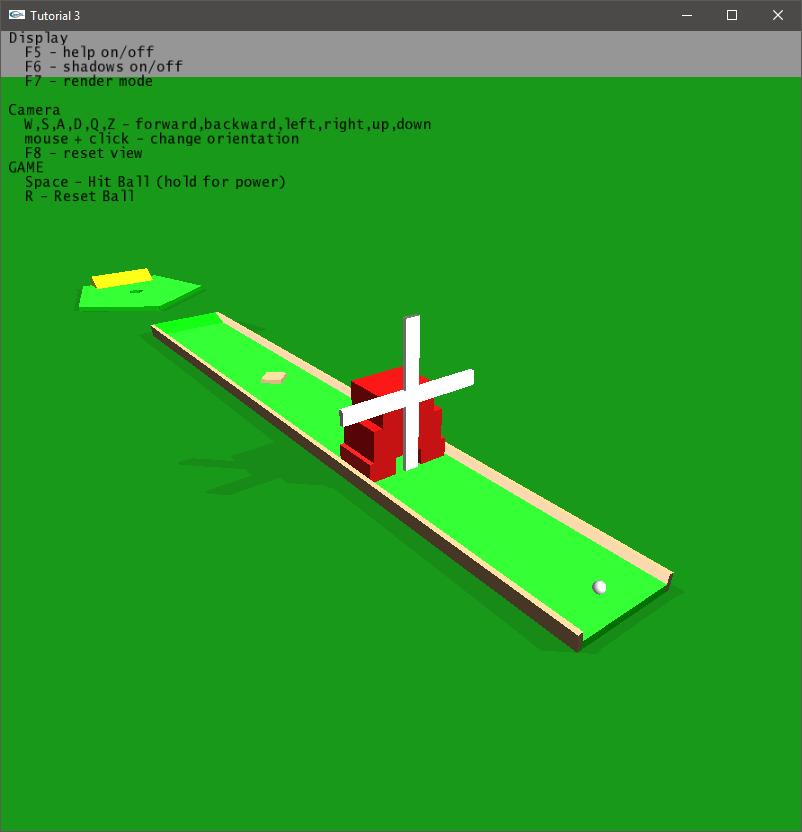Click the 'F8 - reset view' text
This screenshot has height=832, width=802.
(83, 153)
